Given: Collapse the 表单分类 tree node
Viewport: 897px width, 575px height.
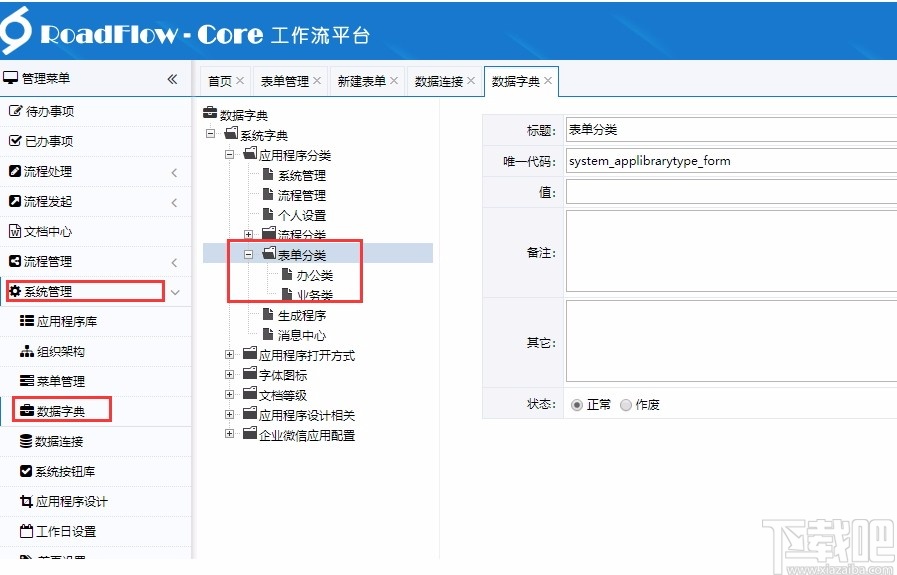Looking at the screenshot, I should [x=248, y=254].
